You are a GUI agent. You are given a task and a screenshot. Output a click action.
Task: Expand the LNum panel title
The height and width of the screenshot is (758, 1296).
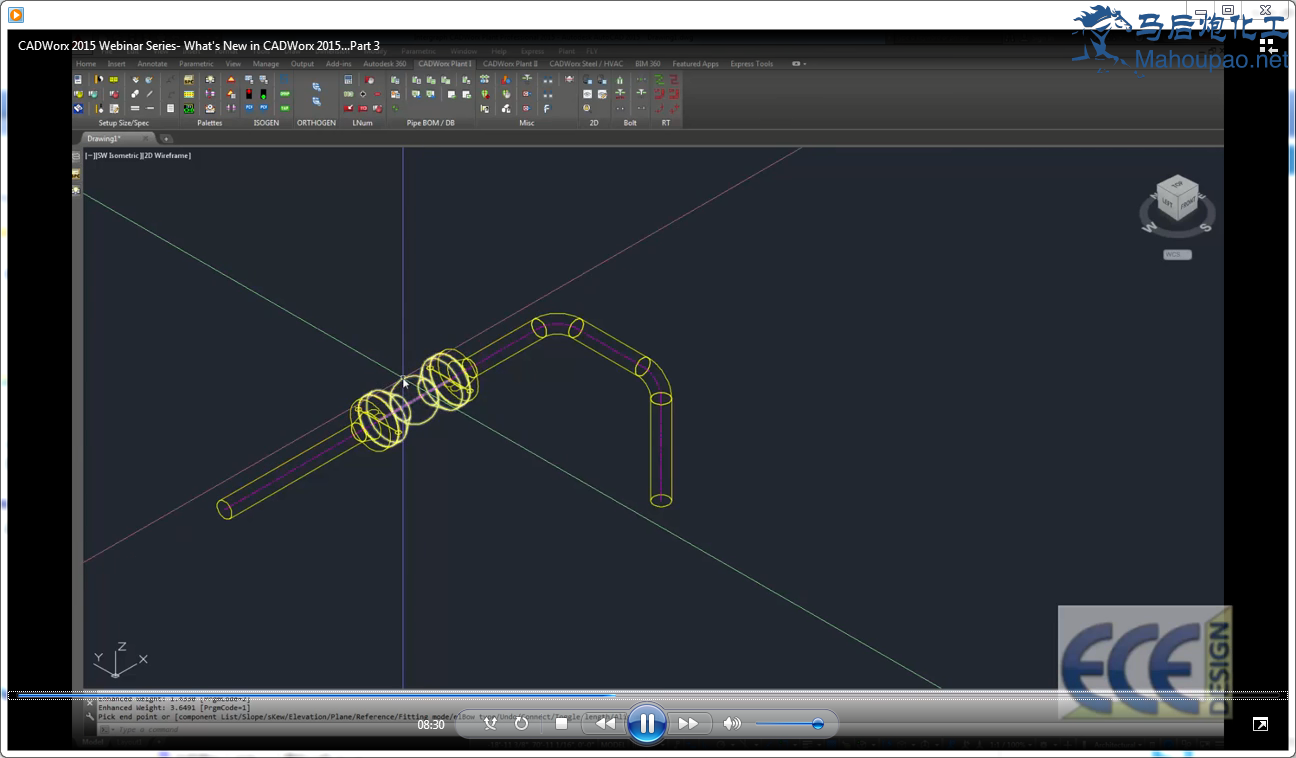tap(362, 123)
